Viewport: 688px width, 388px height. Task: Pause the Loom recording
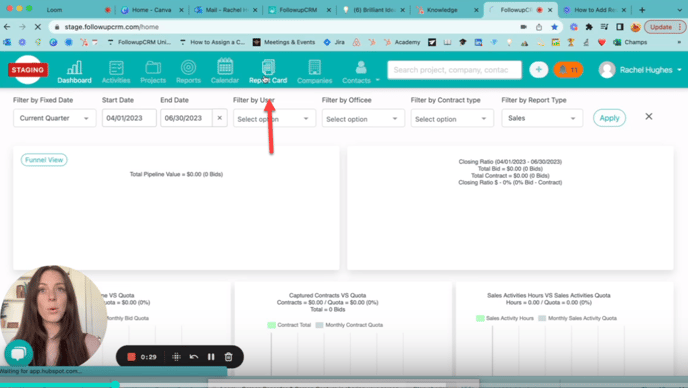tap(211, 357)
